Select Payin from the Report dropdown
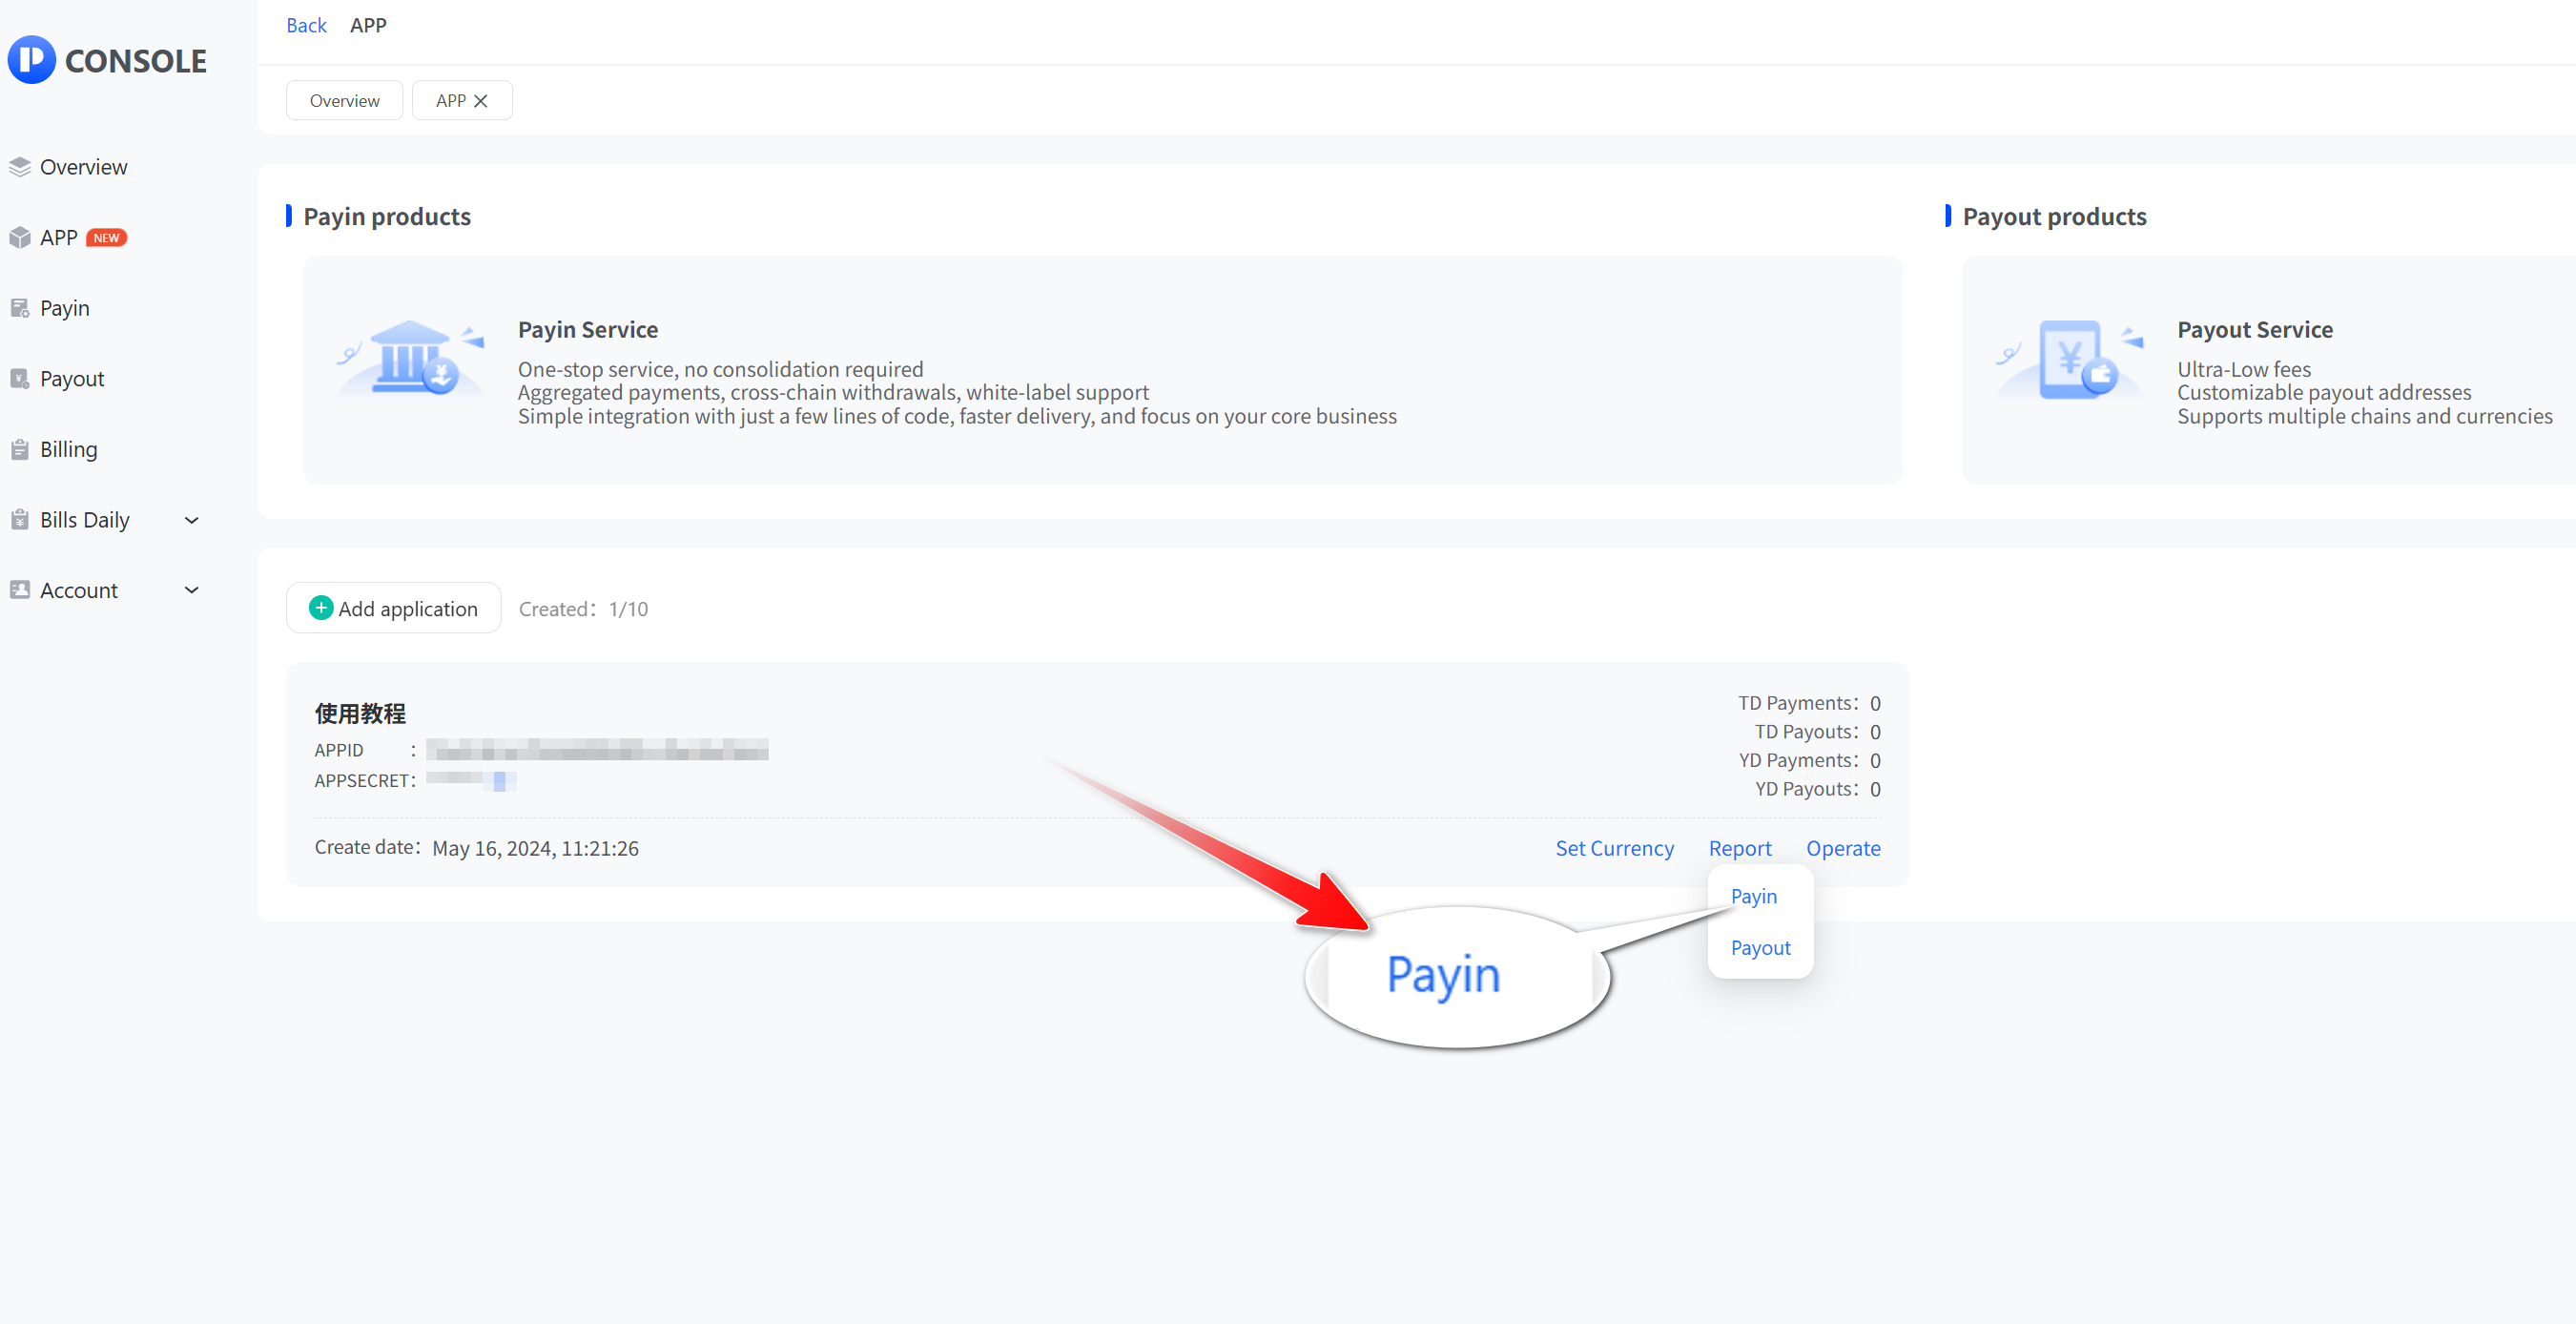This screenshot has width=2576, height=1324. pos(1753,896)
